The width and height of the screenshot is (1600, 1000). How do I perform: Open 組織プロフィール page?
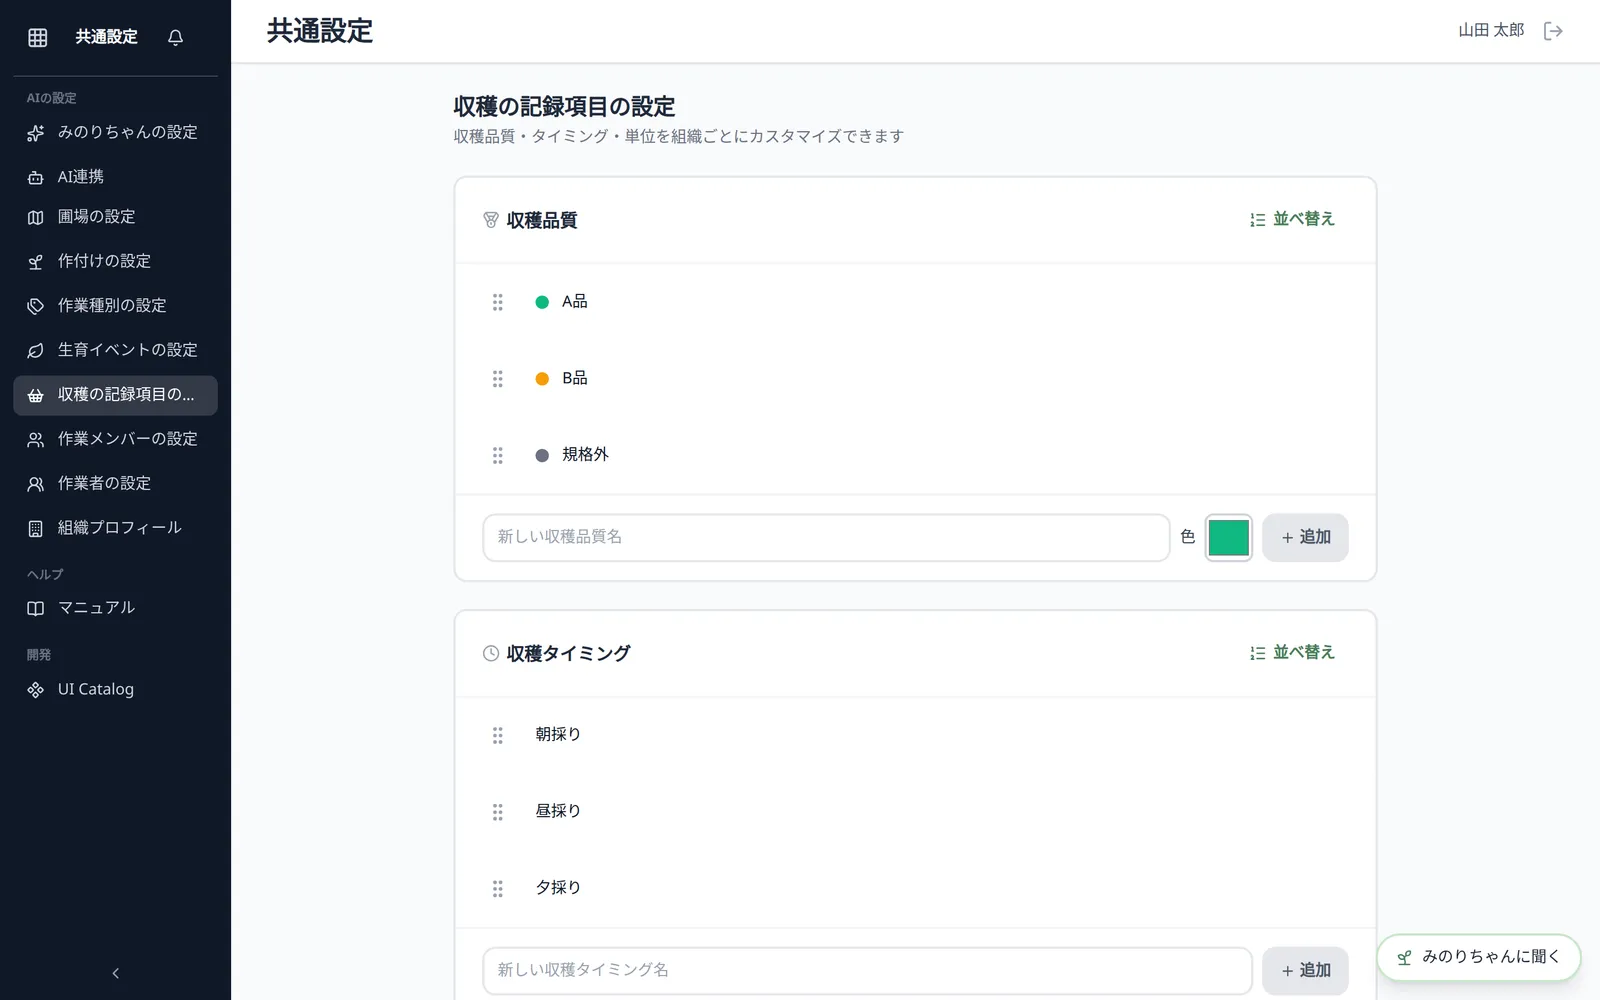[115, 528]
